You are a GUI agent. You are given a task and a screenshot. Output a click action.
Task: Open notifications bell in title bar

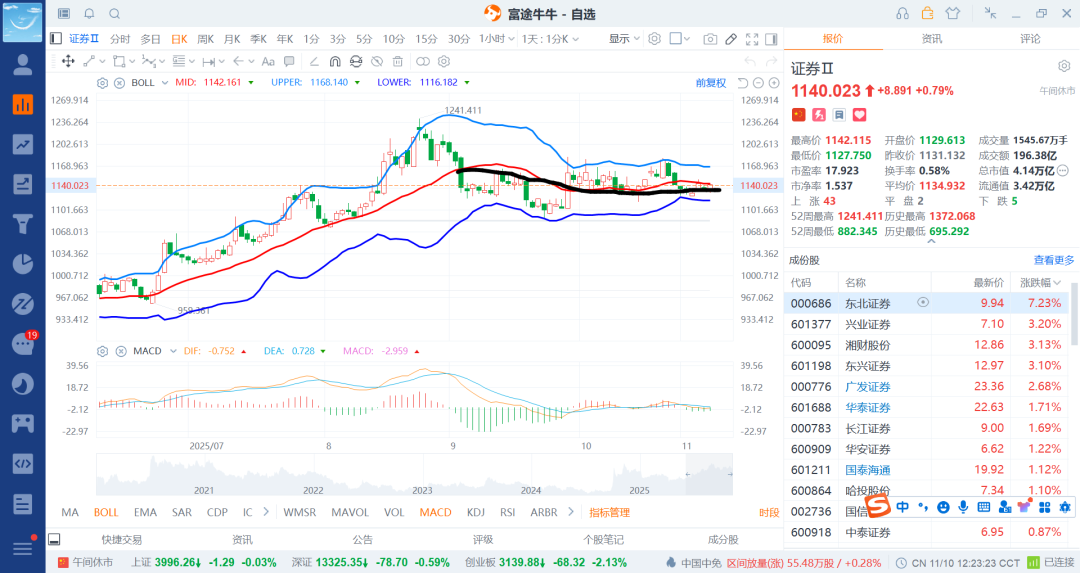89,13
